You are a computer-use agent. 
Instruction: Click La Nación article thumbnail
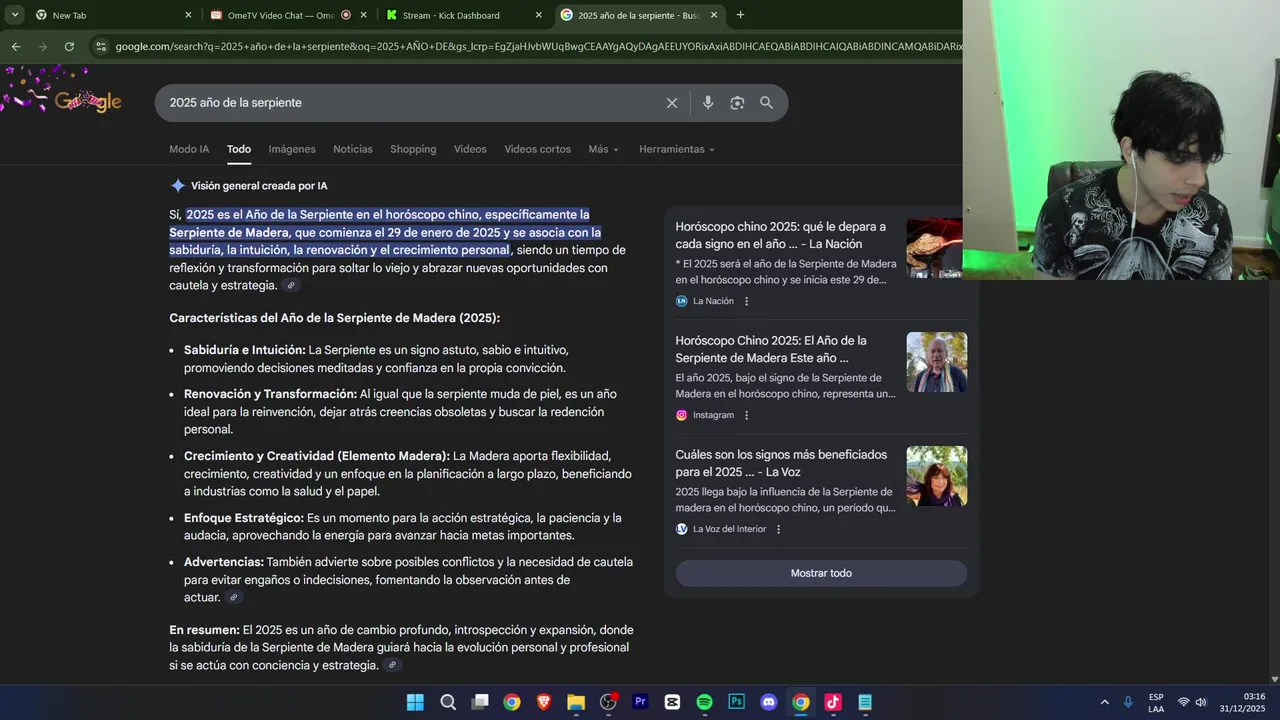pos(934,248)
